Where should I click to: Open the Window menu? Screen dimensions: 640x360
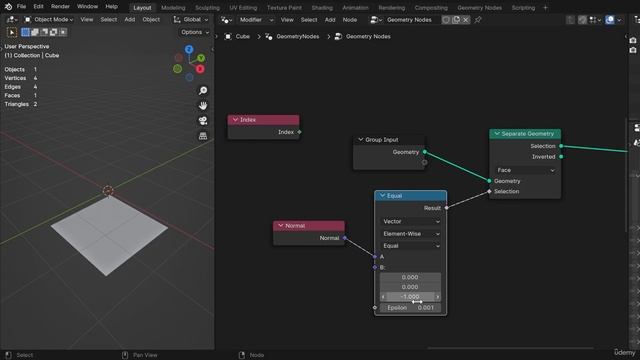coord(87,7)
